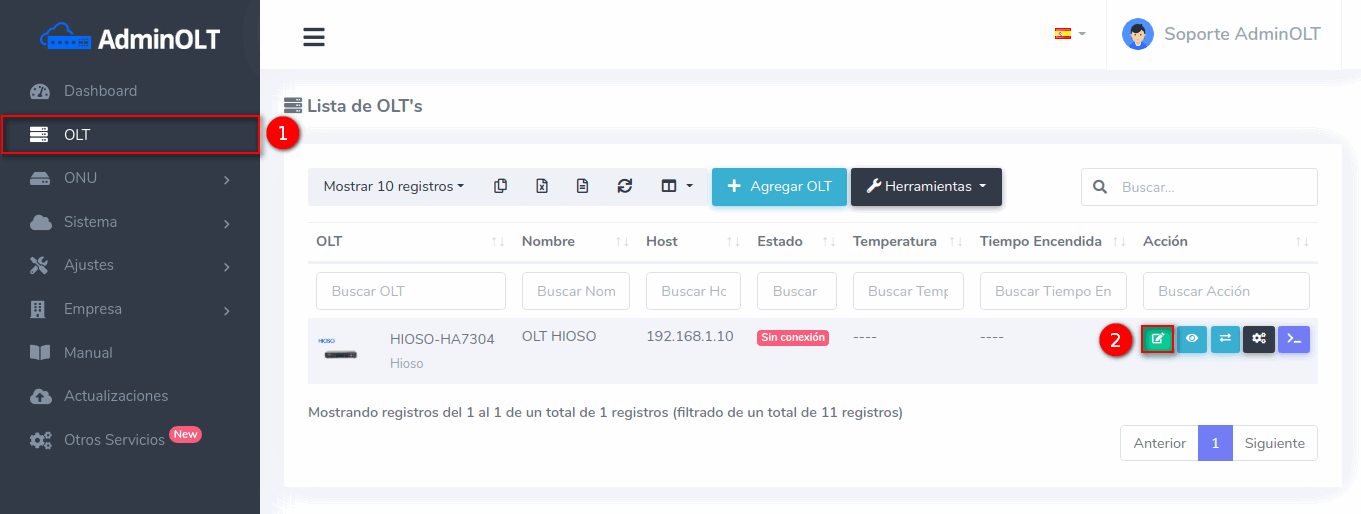Click the eye view icon for HIOSO-HA7304

tap(1191, 339)
